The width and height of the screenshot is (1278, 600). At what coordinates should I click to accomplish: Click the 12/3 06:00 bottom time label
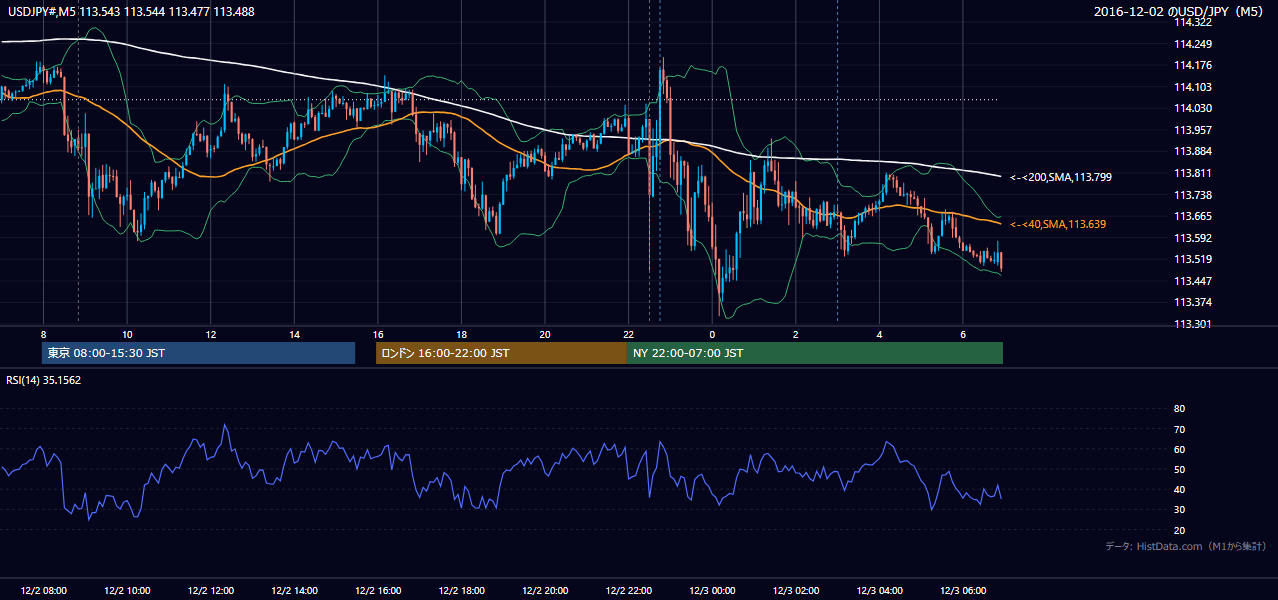pyautogui.click(x=962, y=590)
